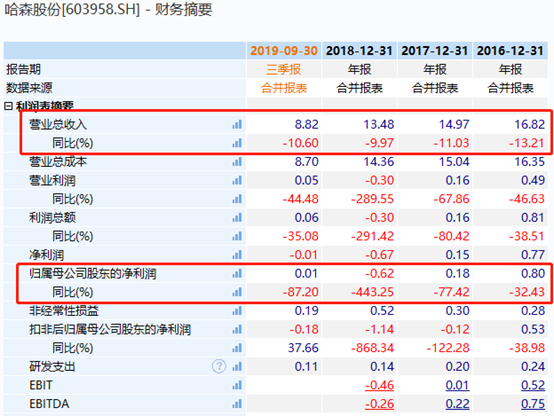Image resolution: width=554 pixels, height=416 pixels.
Task: Open EBITDA value -0.26 link
Action: pyautogui.click(x=379, y=404)
